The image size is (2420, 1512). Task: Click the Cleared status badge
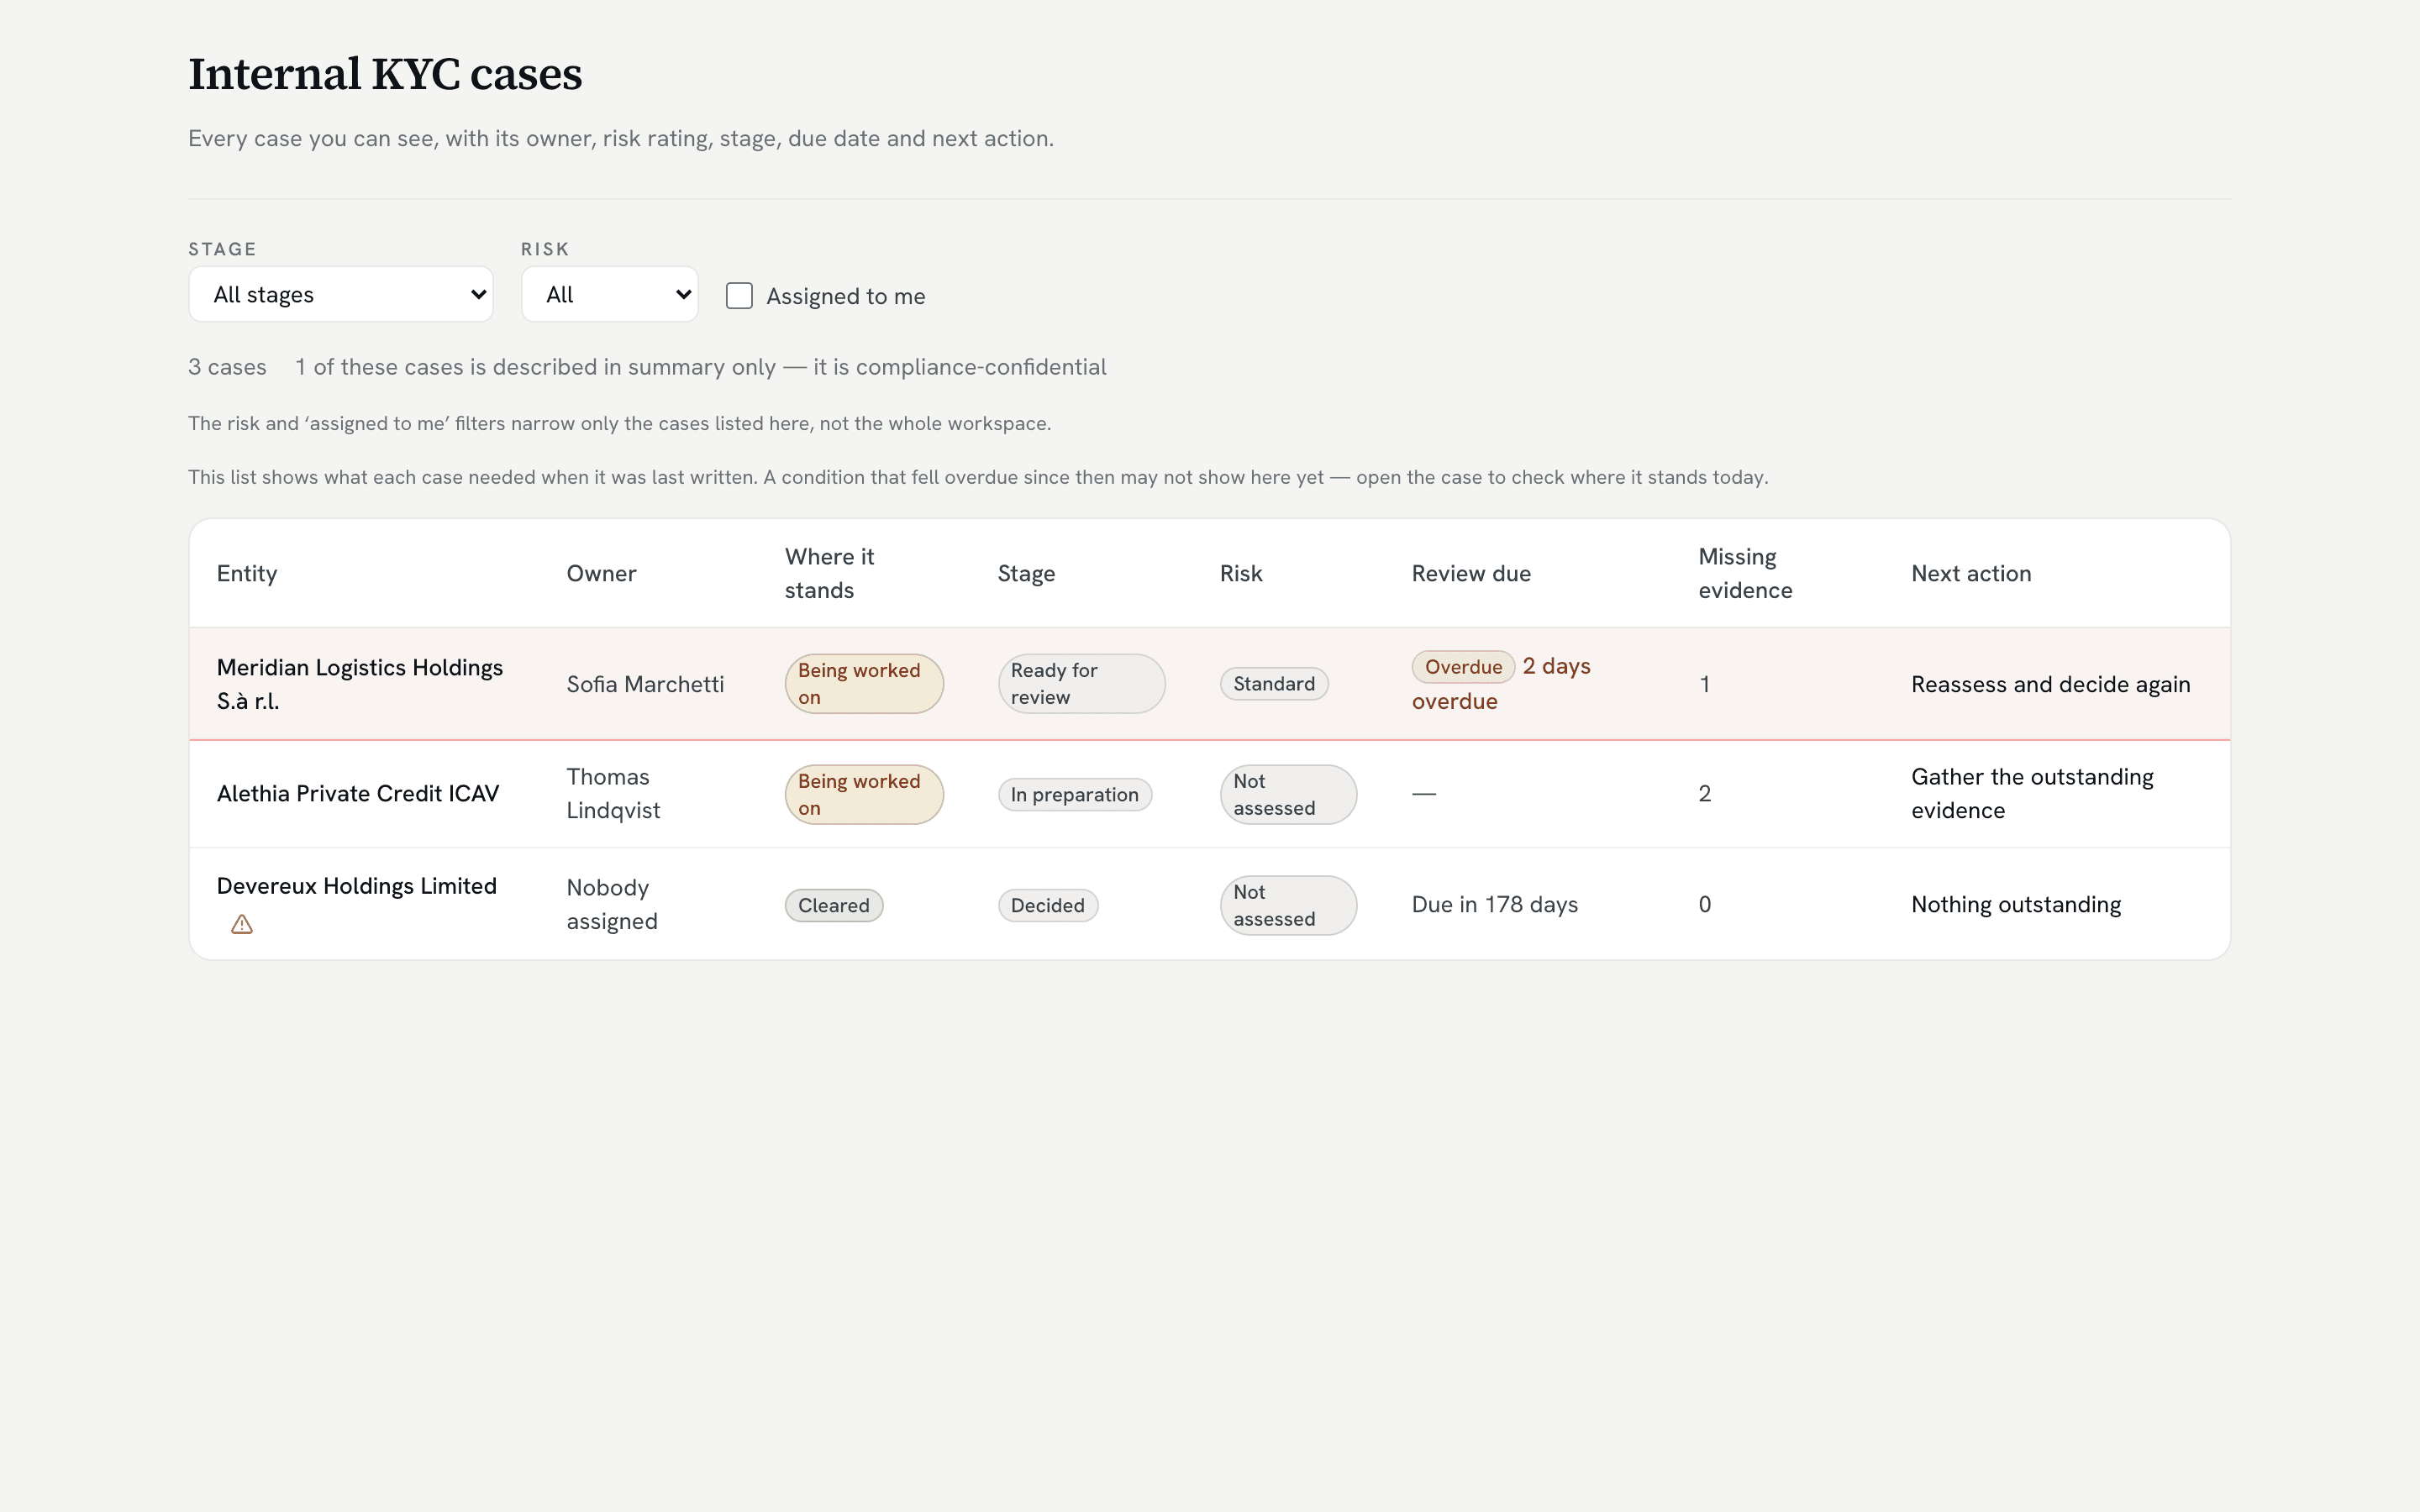(834, 906)
